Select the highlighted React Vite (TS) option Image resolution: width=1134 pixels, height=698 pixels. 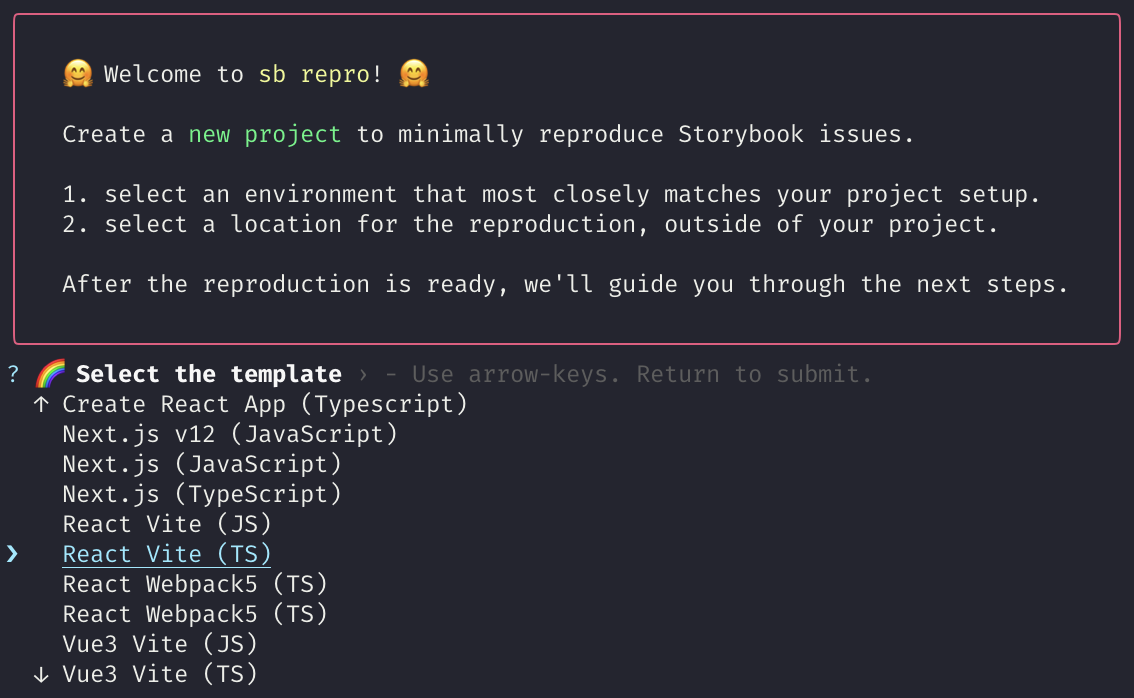[166, 554]
